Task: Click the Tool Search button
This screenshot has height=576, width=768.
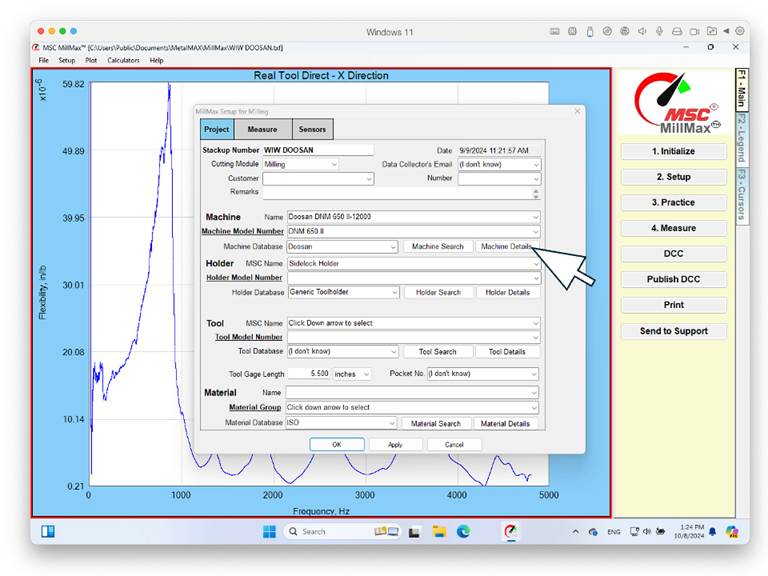Action: 438,352
